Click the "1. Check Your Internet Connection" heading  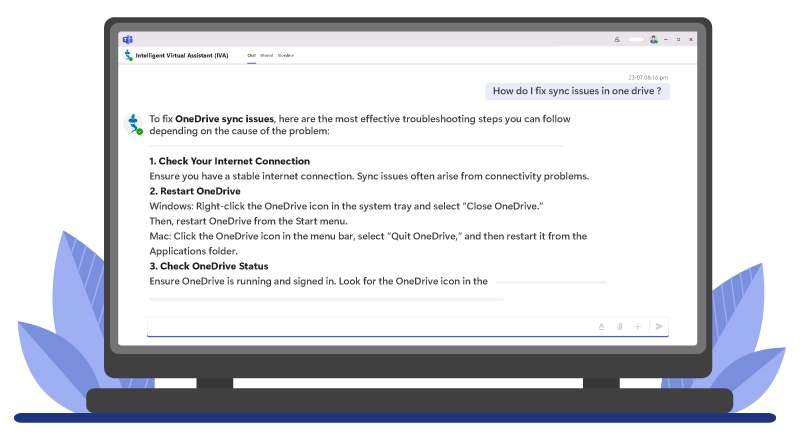pyautogui.click(x=230, y=161)
